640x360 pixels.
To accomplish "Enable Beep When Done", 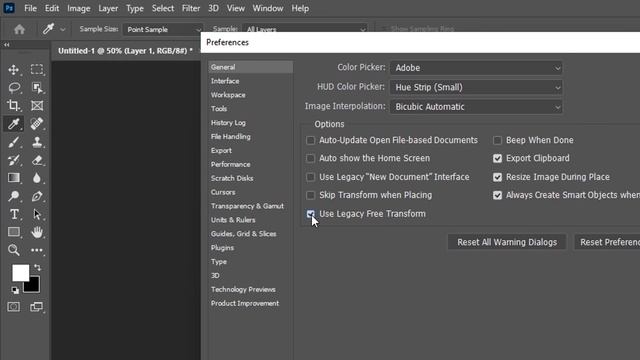I will (x=497, y=140).
